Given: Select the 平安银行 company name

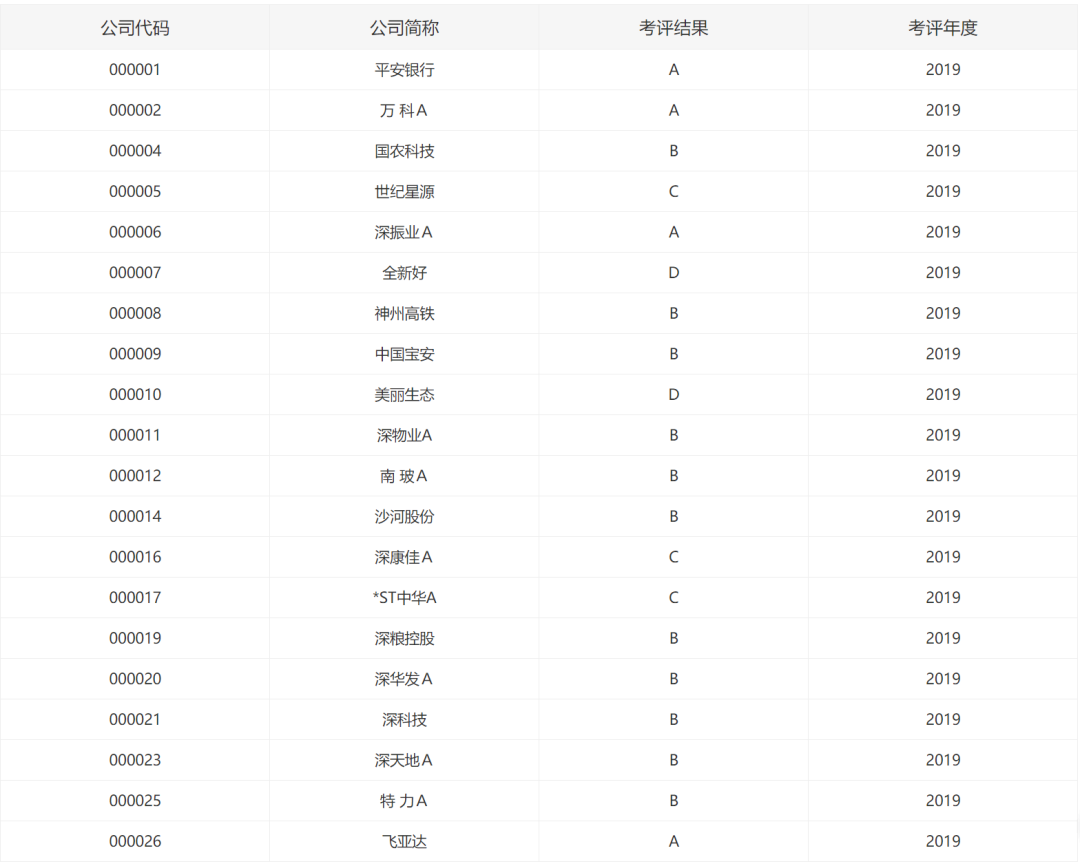Looking at the screenshot, I should pyautogui.click(x=404, y=70).
